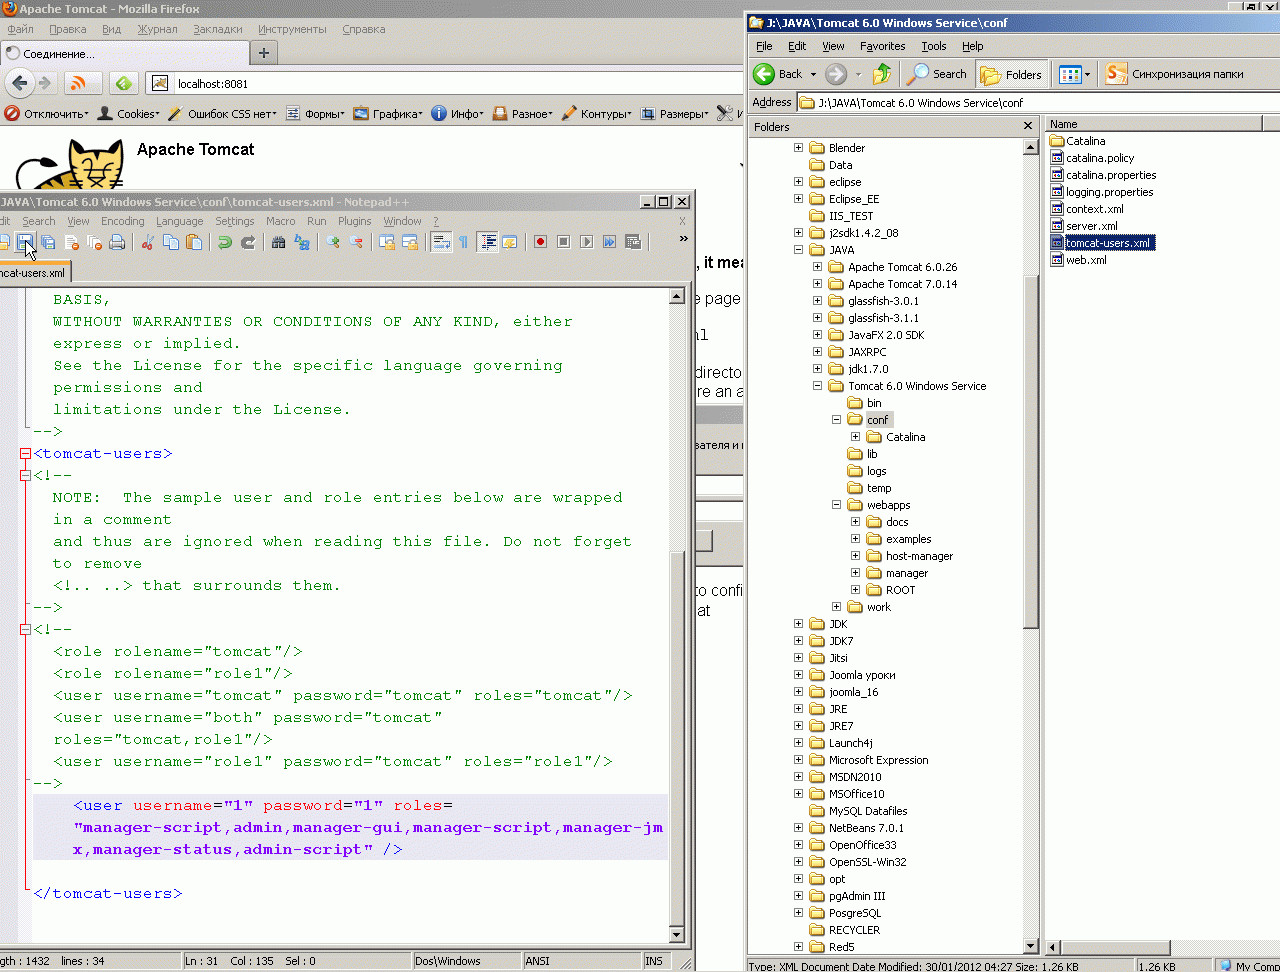Go up one folder level in Explorer
This screenshot has height=972, width=1280.
point(881,74)
